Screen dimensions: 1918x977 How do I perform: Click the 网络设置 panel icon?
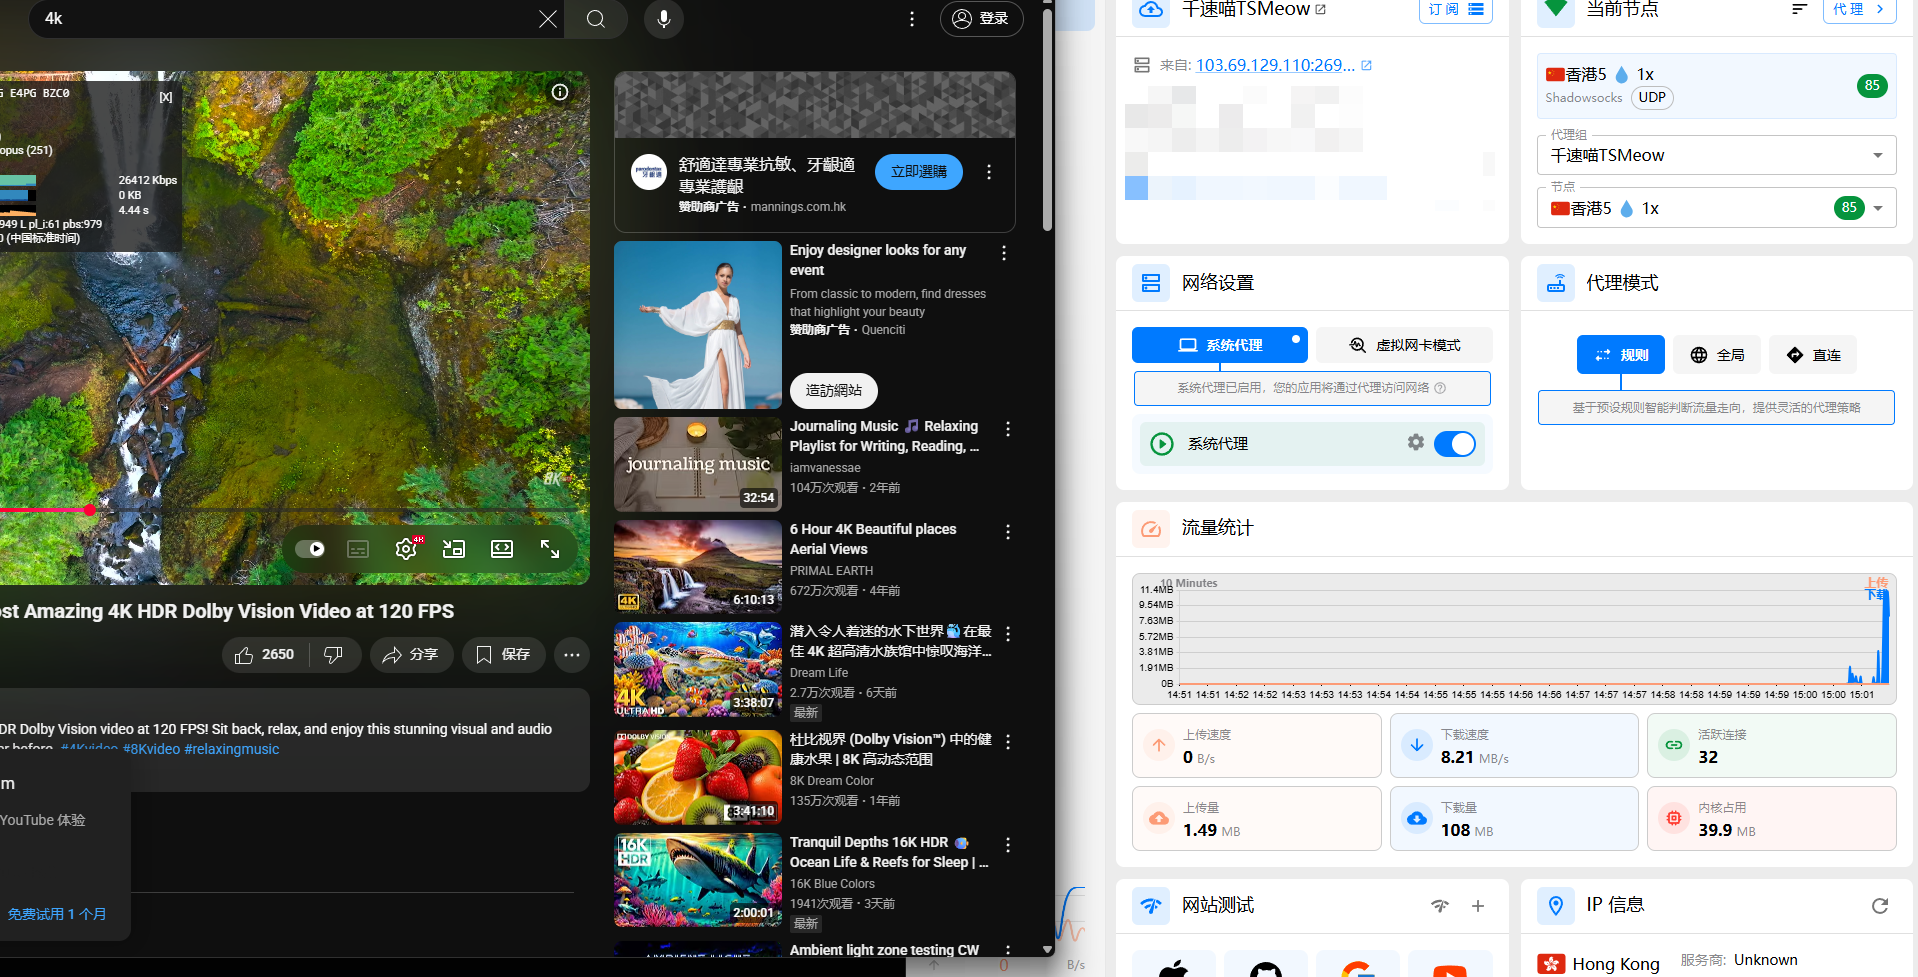coord(1151,283)
